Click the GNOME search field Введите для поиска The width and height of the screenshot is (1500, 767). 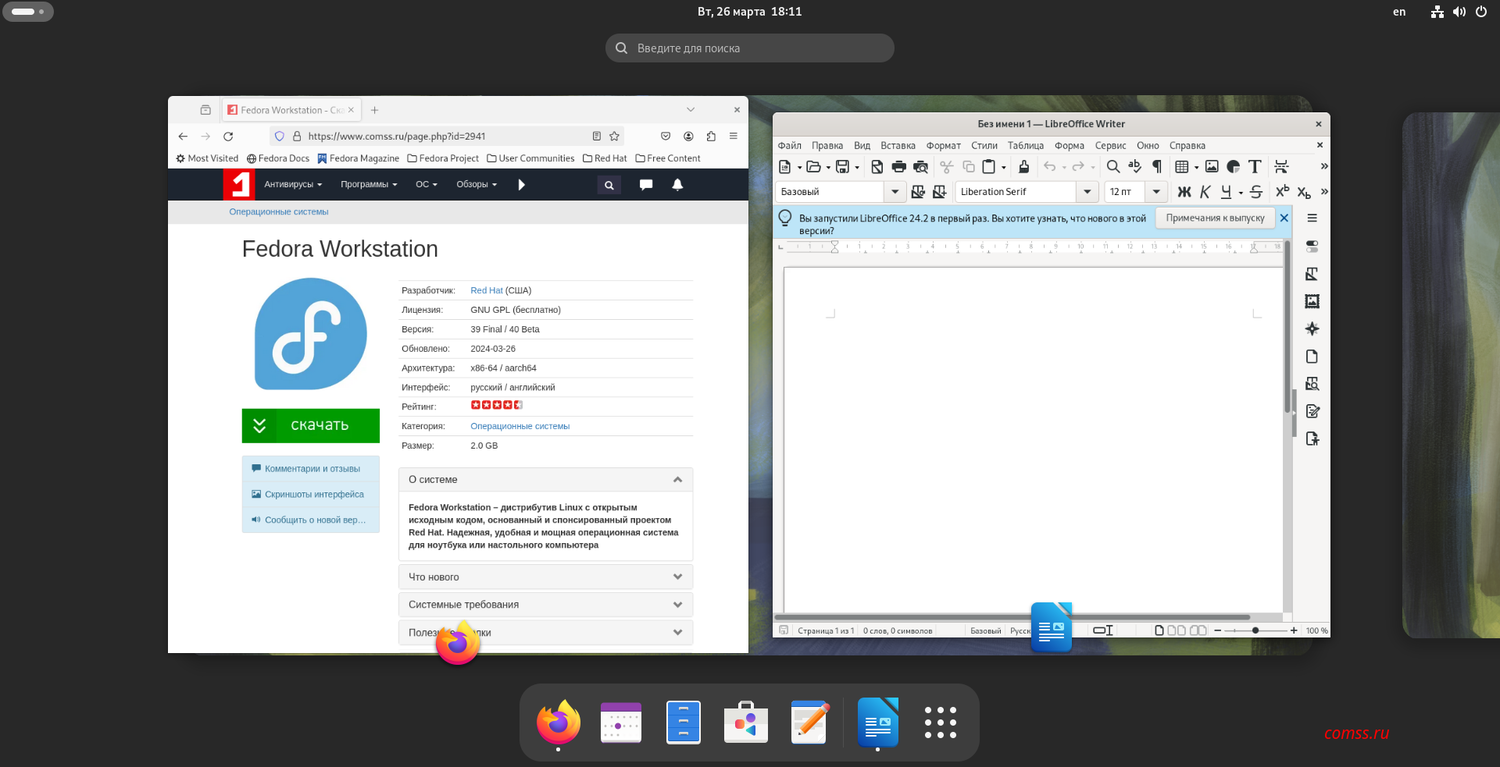click(750, 48)
